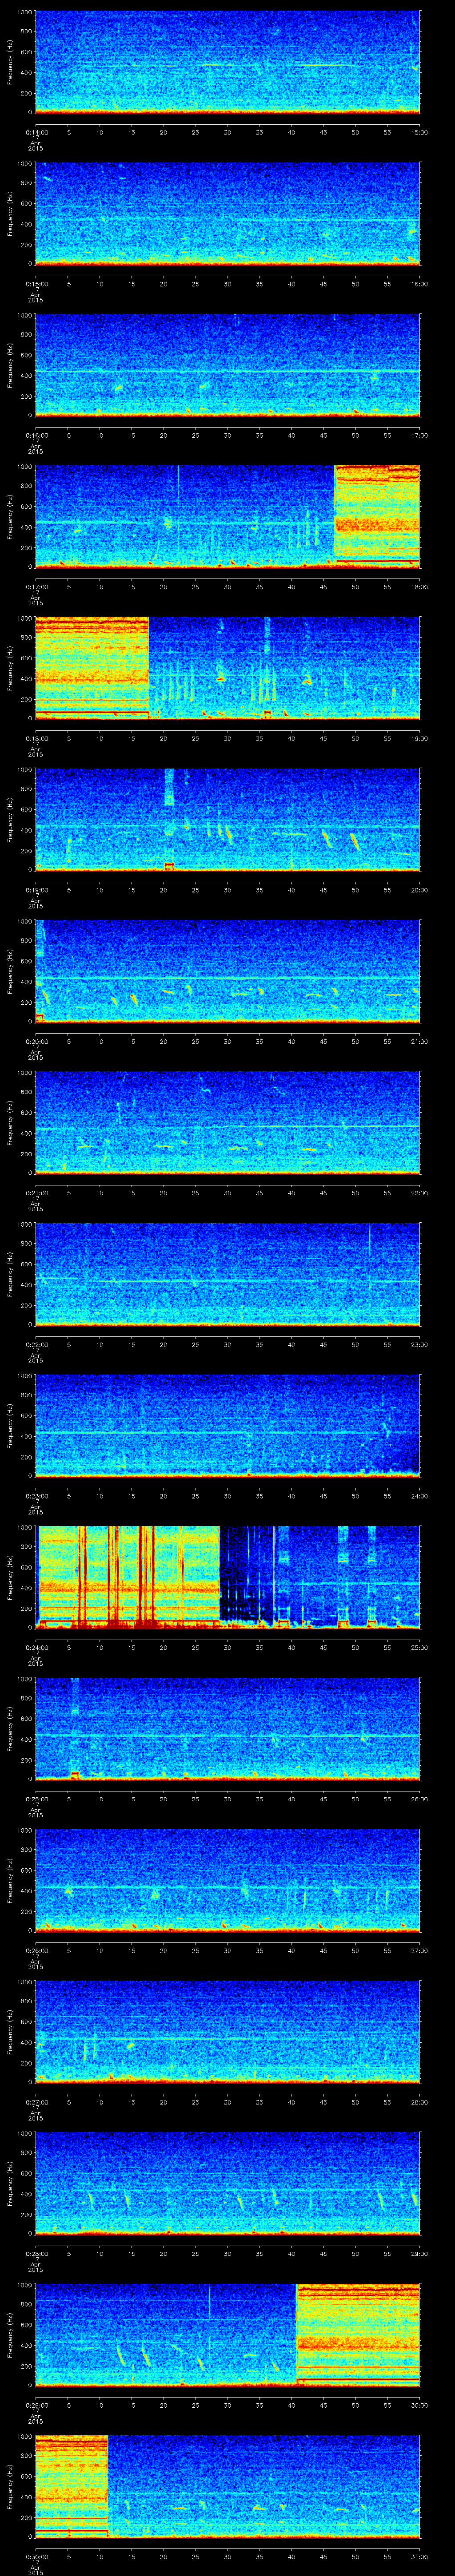Click the 0:29:00 start time label
This screenshot has height=2576, width=455.
click(36, 2405)
